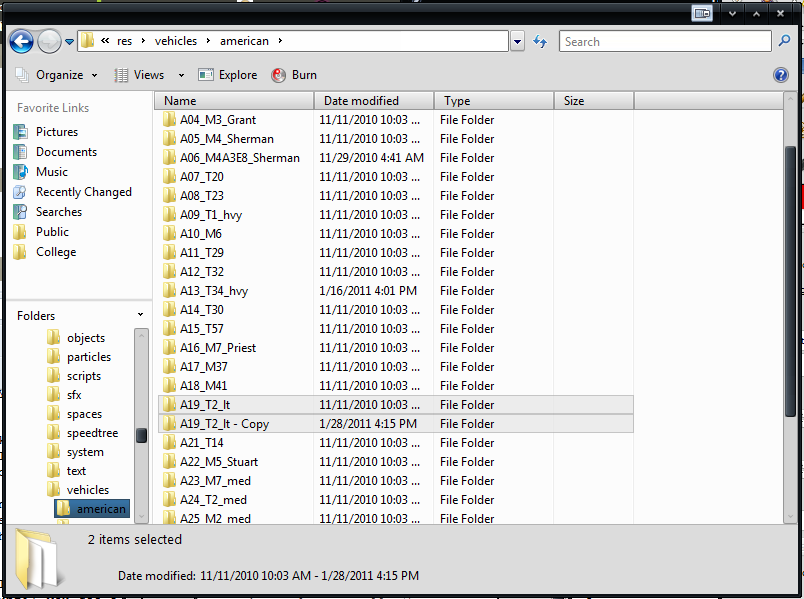Click 'american' in the address breadcrumb
Viewport: 804px width, 599px height.
(244, 41)
